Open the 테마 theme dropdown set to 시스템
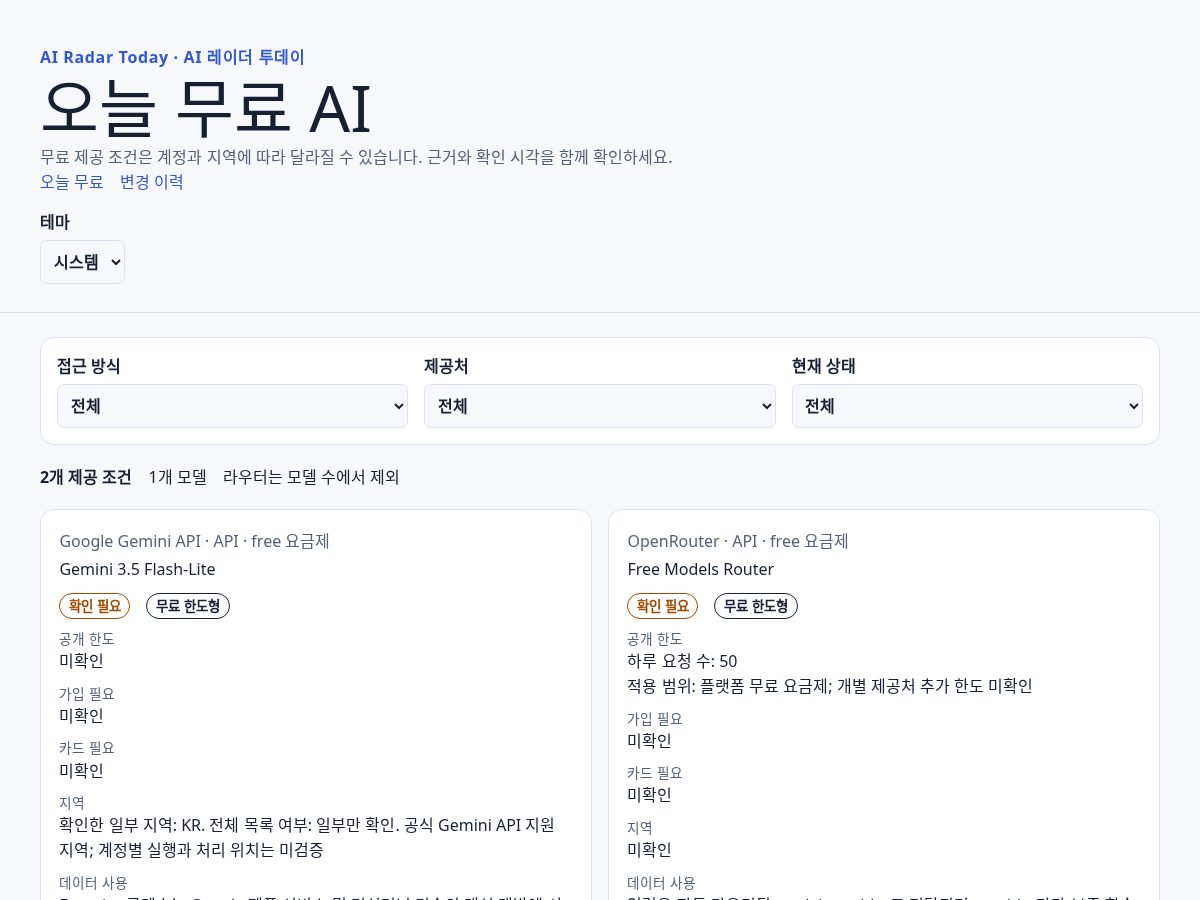 tap(82, 262)
